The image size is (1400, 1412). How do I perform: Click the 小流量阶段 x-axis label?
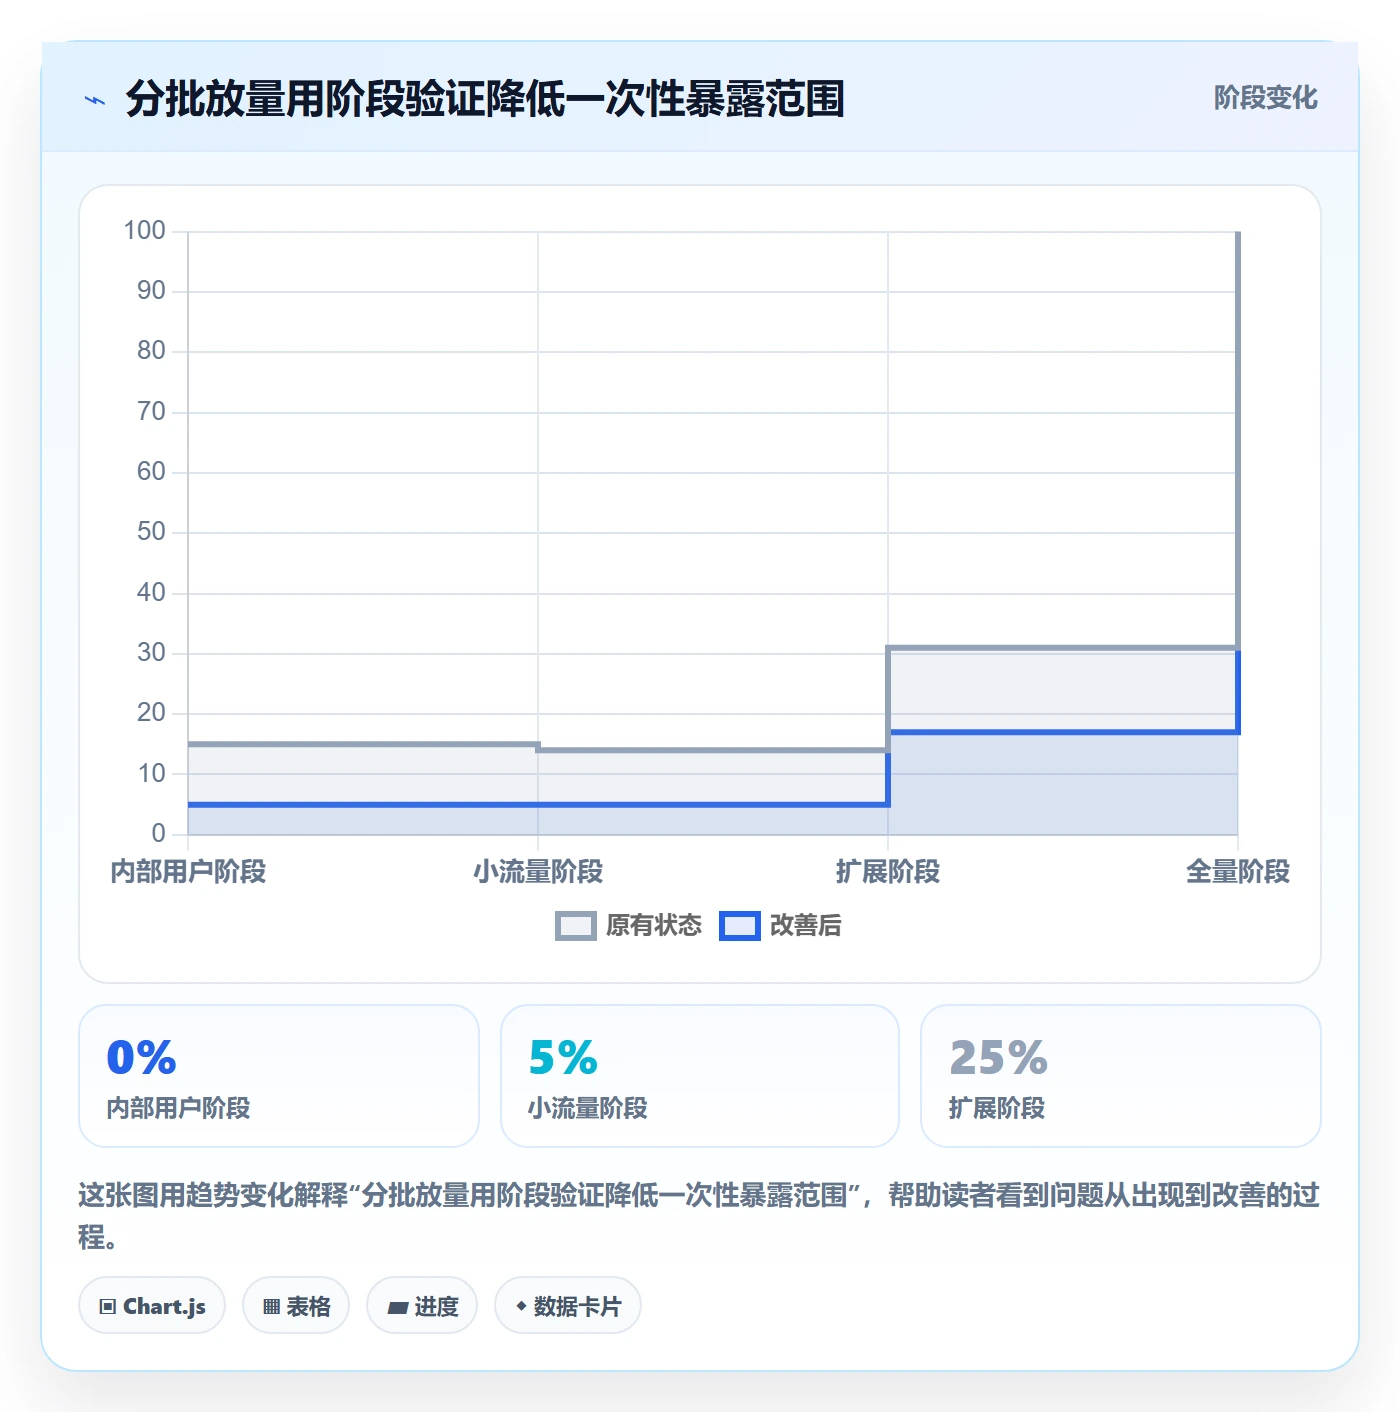point(538,872)
